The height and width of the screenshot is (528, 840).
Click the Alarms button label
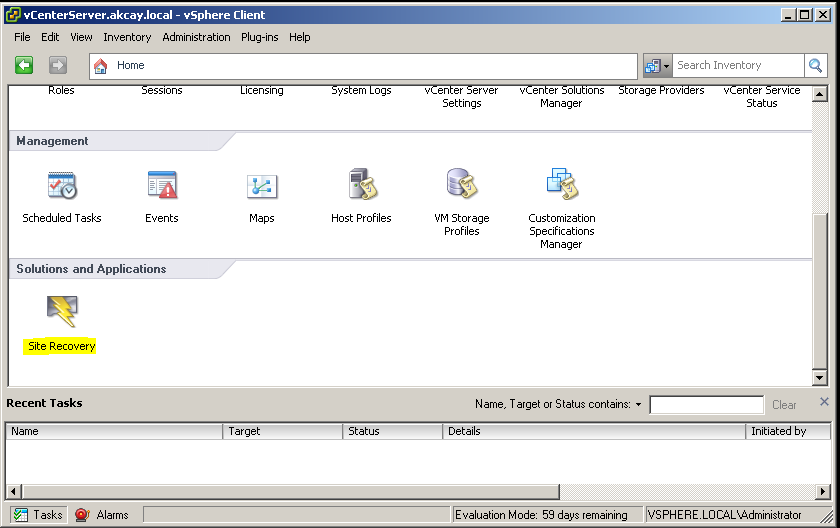pyautogui.click(x=112, y=515)
